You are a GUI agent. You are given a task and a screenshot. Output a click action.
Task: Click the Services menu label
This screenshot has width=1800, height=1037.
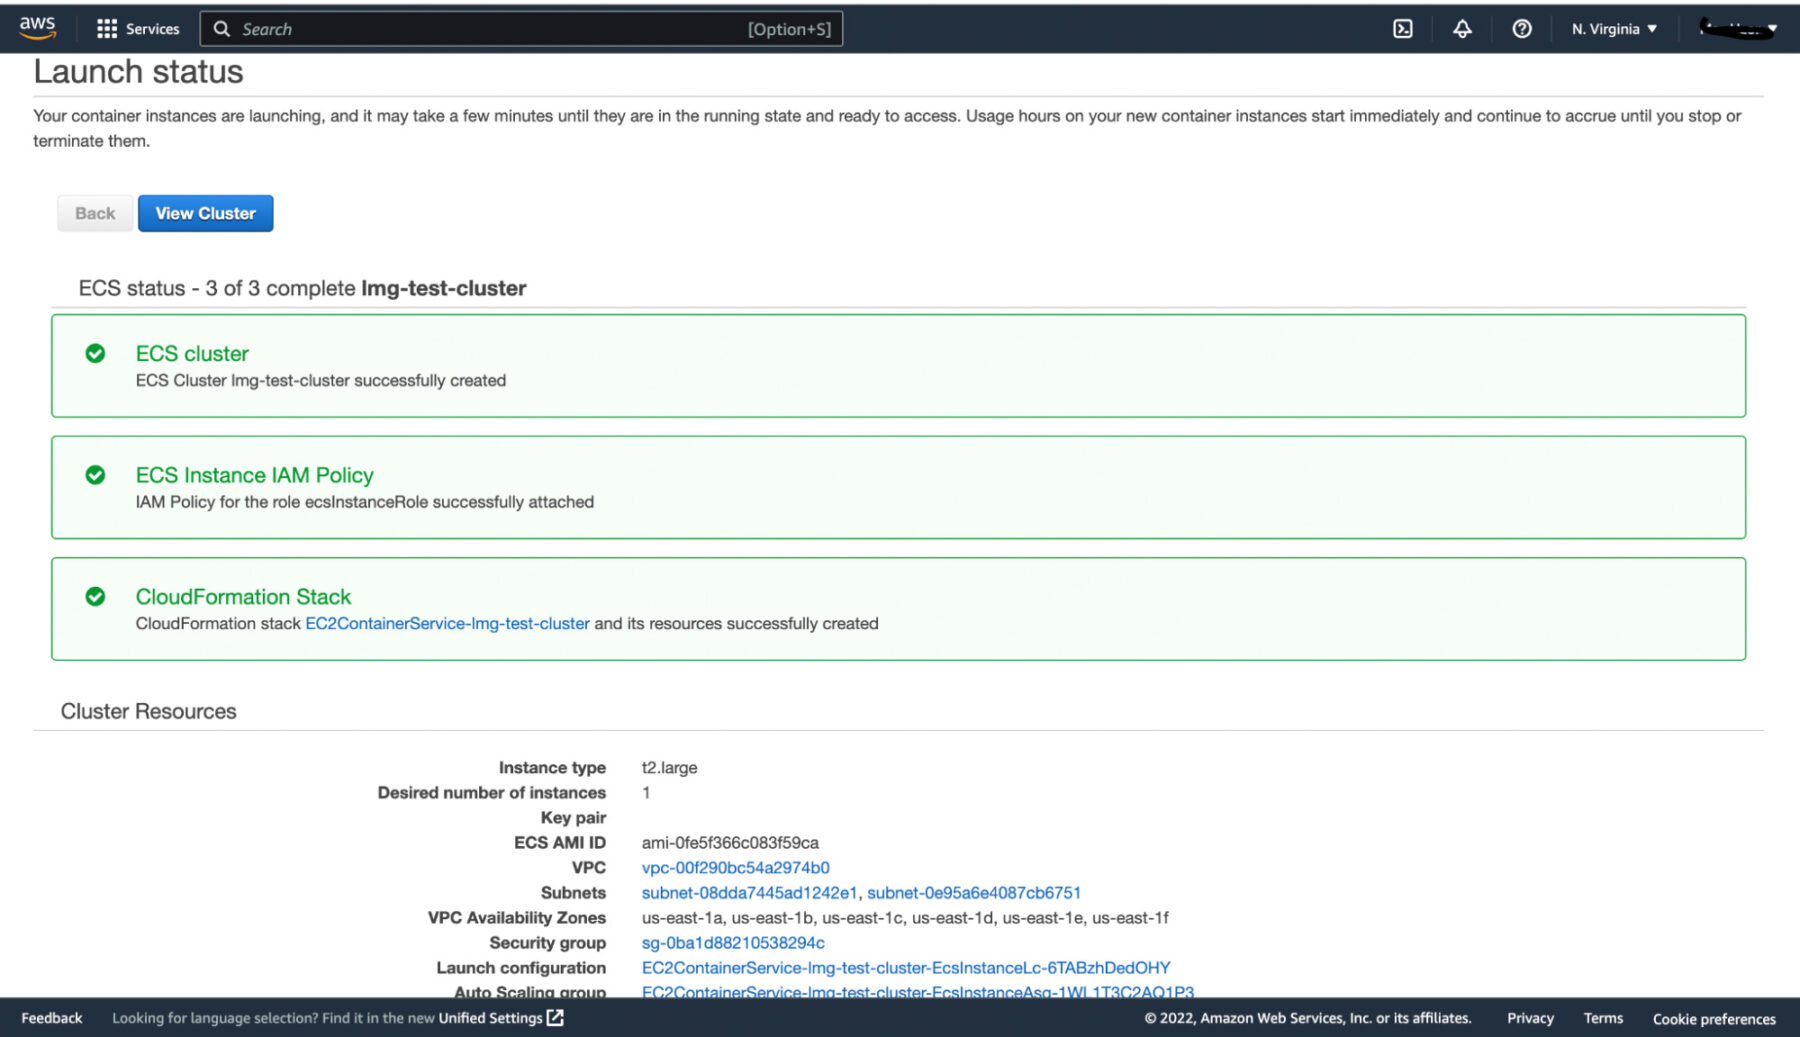pos(152,29)
